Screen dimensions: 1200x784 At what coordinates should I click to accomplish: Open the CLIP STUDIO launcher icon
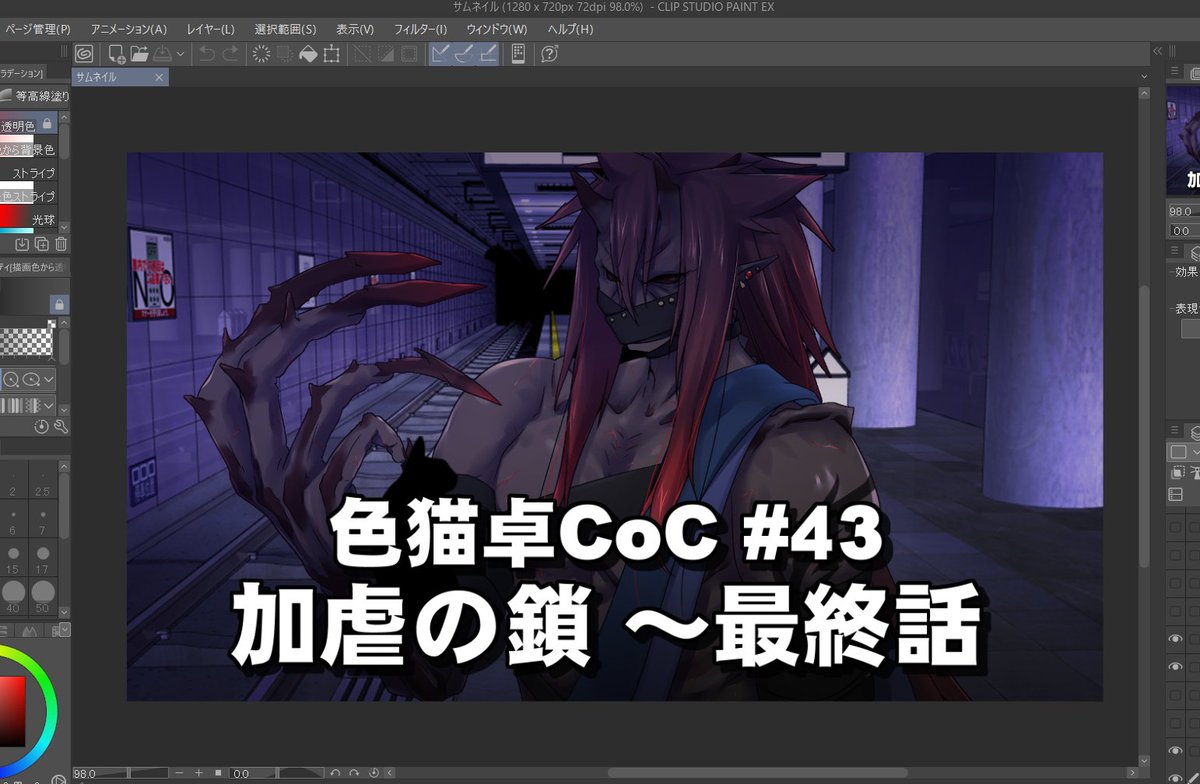(84, 54)
